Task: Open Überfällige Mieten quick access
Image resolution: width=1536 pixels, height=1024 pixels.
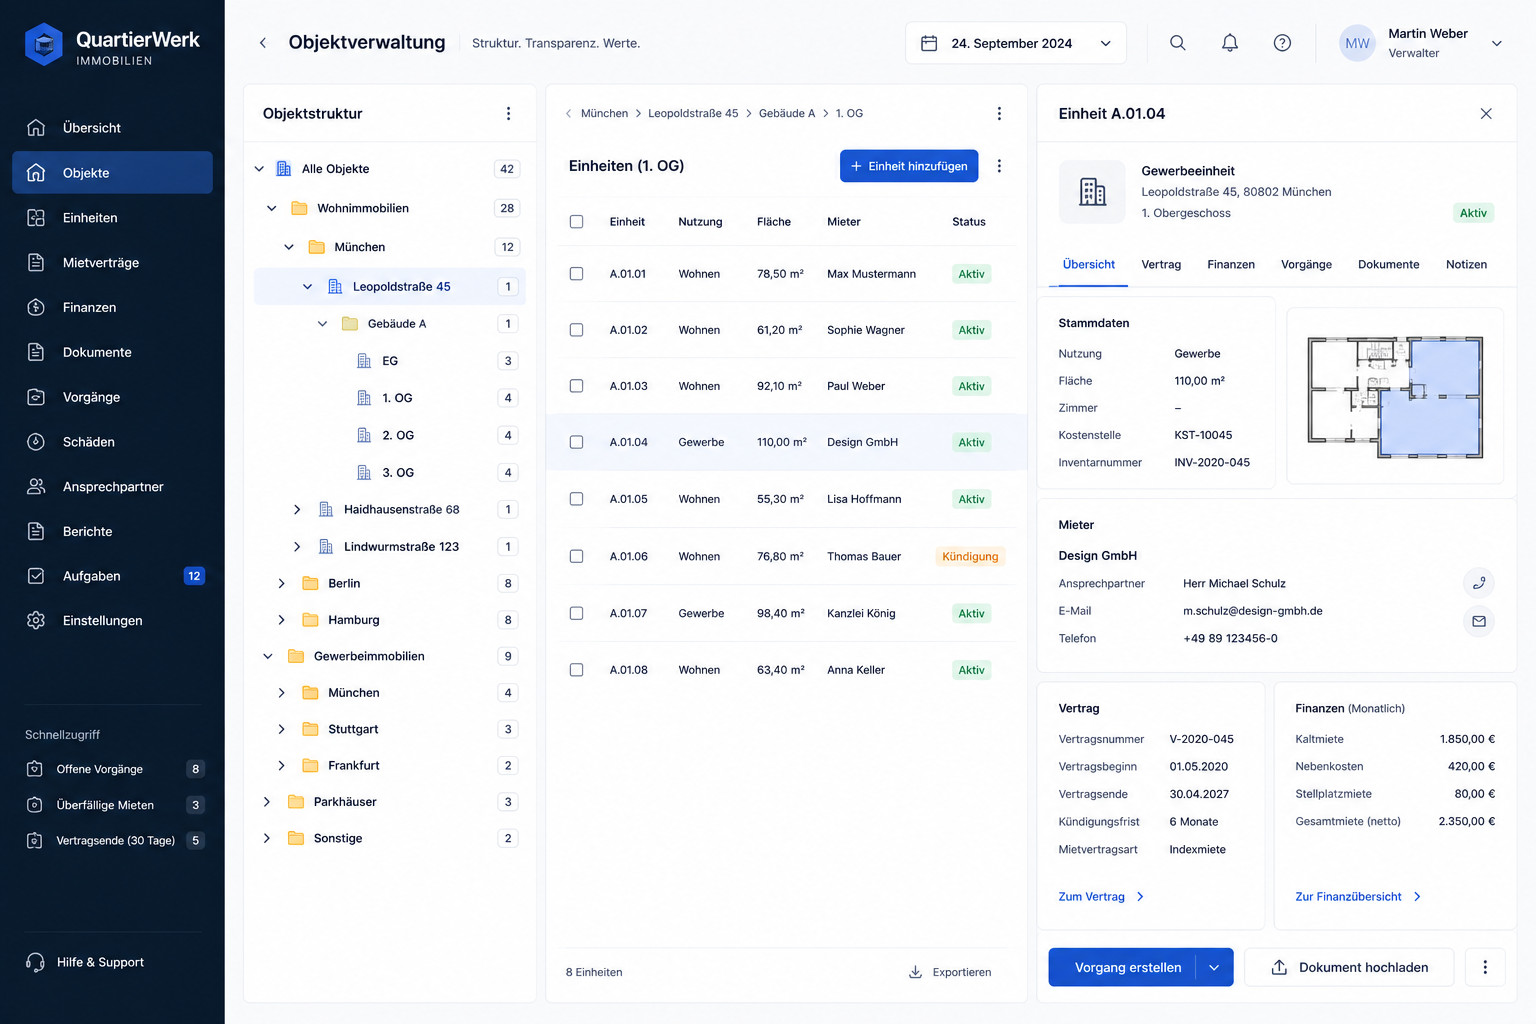Action: [114, 805]
